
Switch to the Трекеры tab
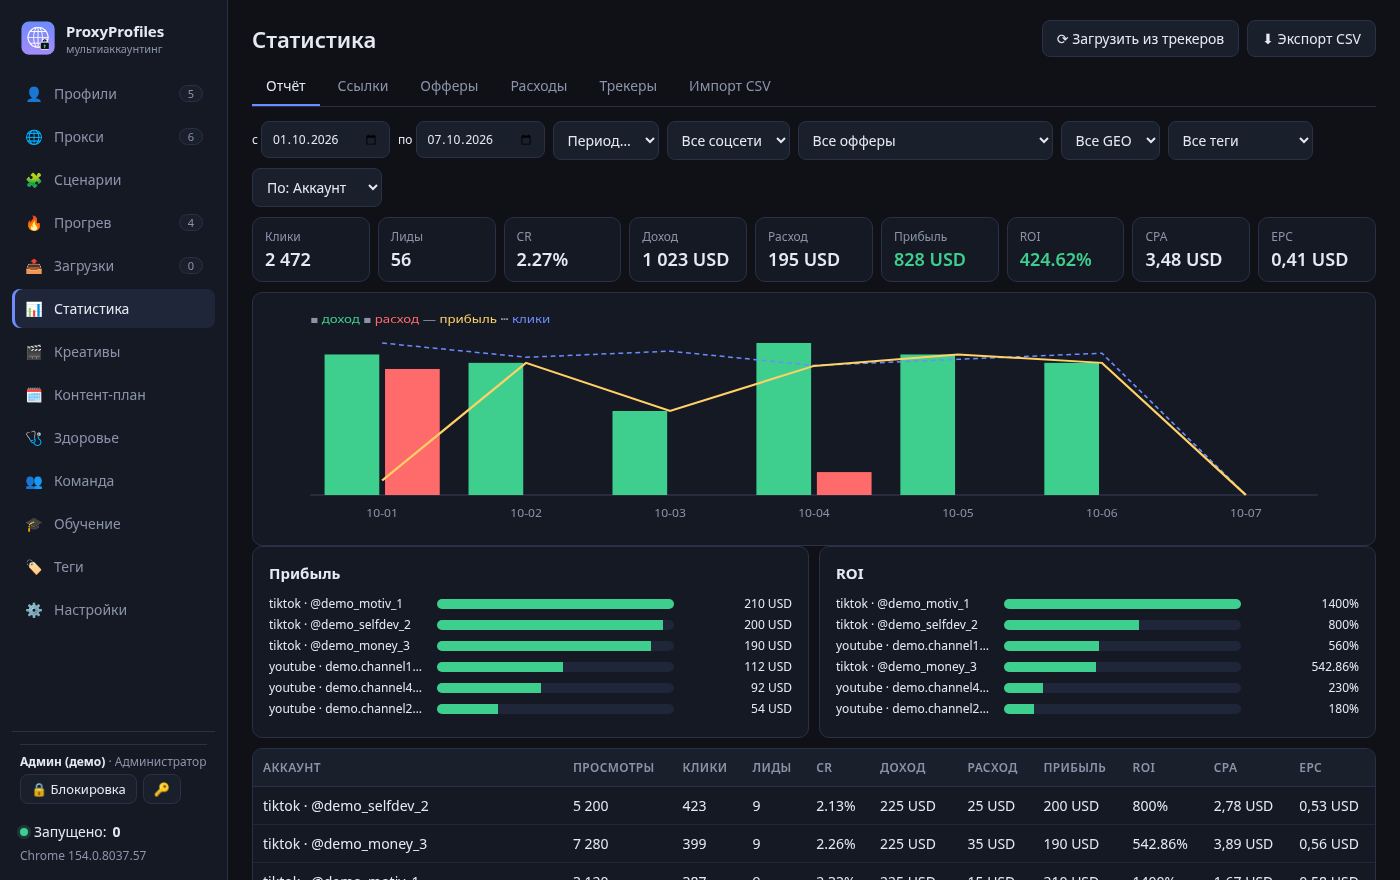(x=628, y=86)
